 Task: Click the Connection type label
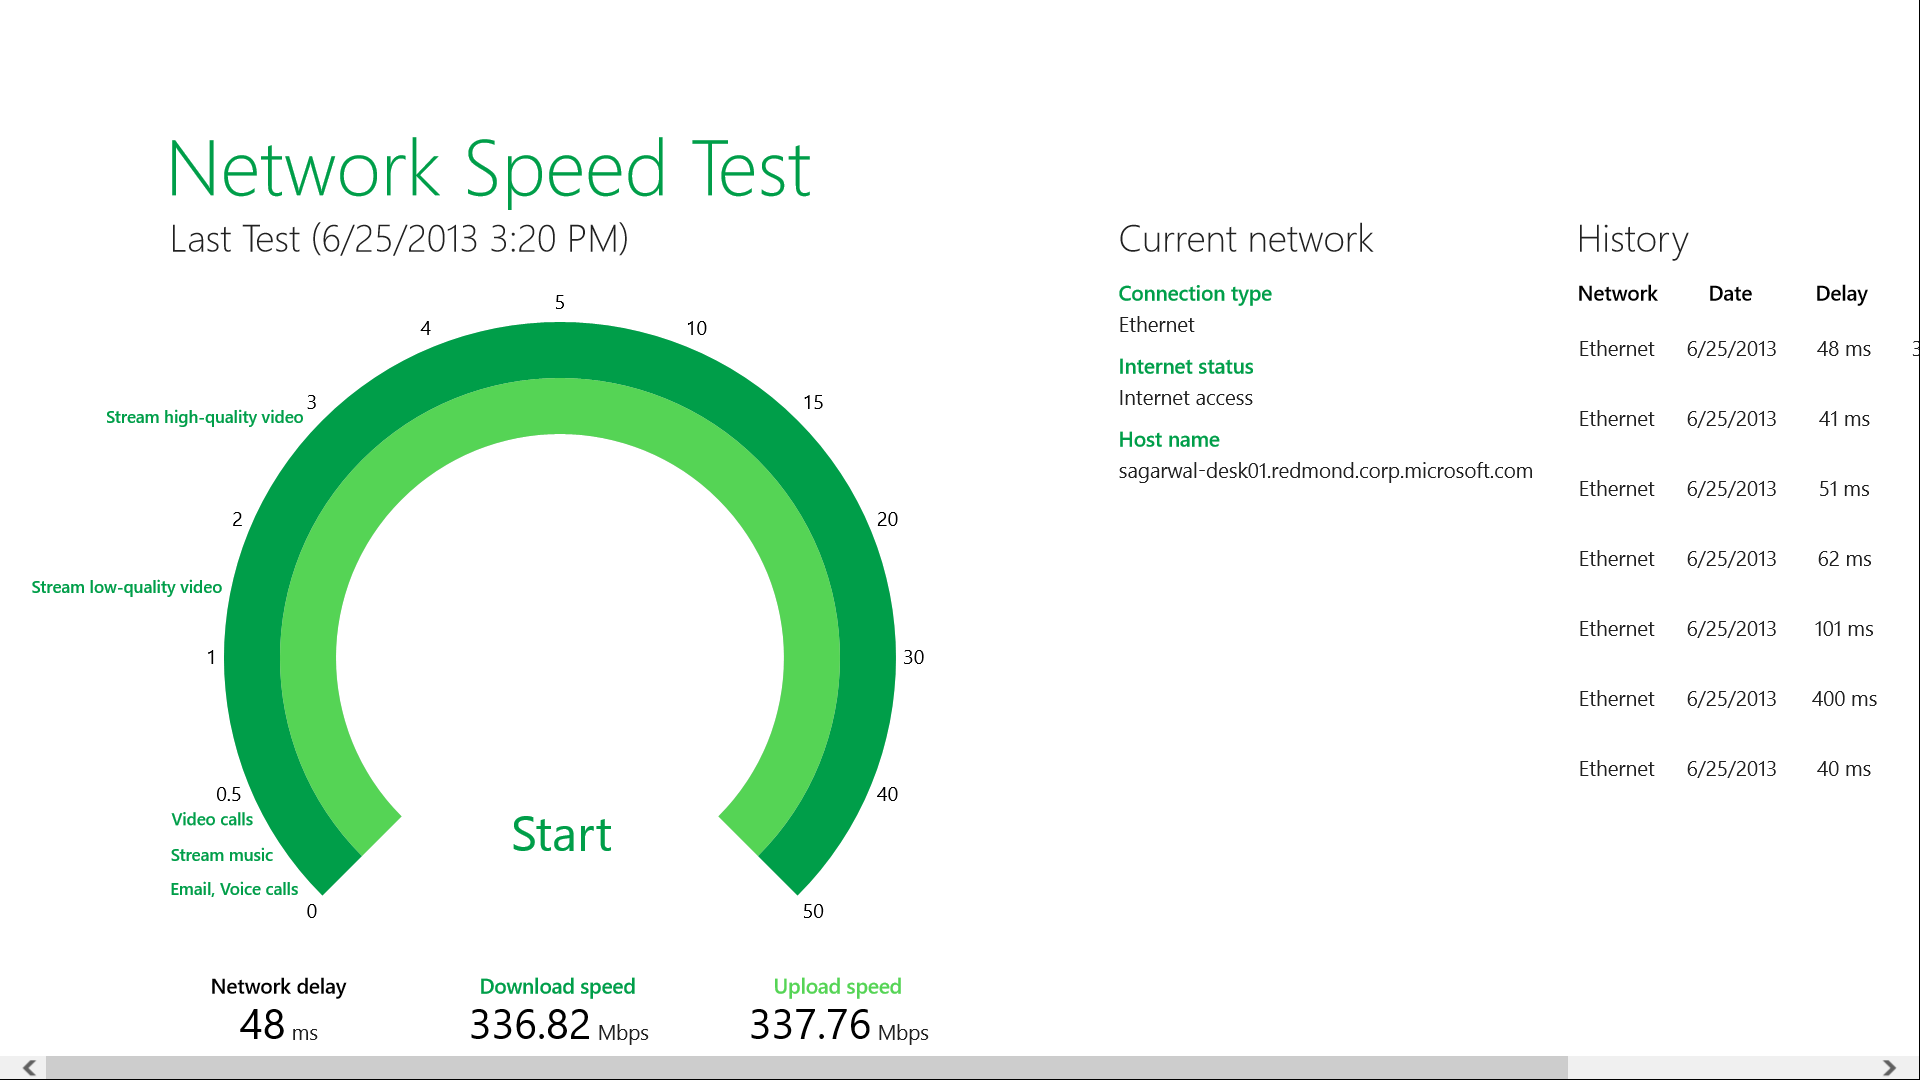1195,293
